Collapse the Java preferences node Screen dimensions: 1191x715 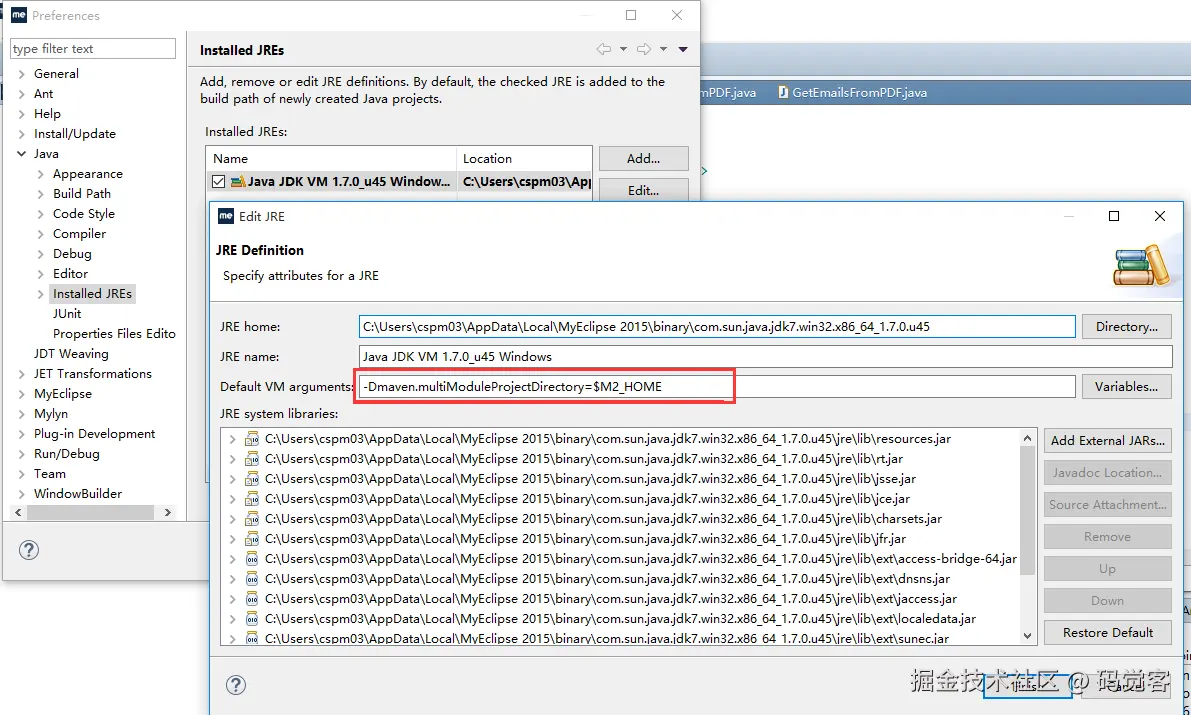[x=21, y=153]
